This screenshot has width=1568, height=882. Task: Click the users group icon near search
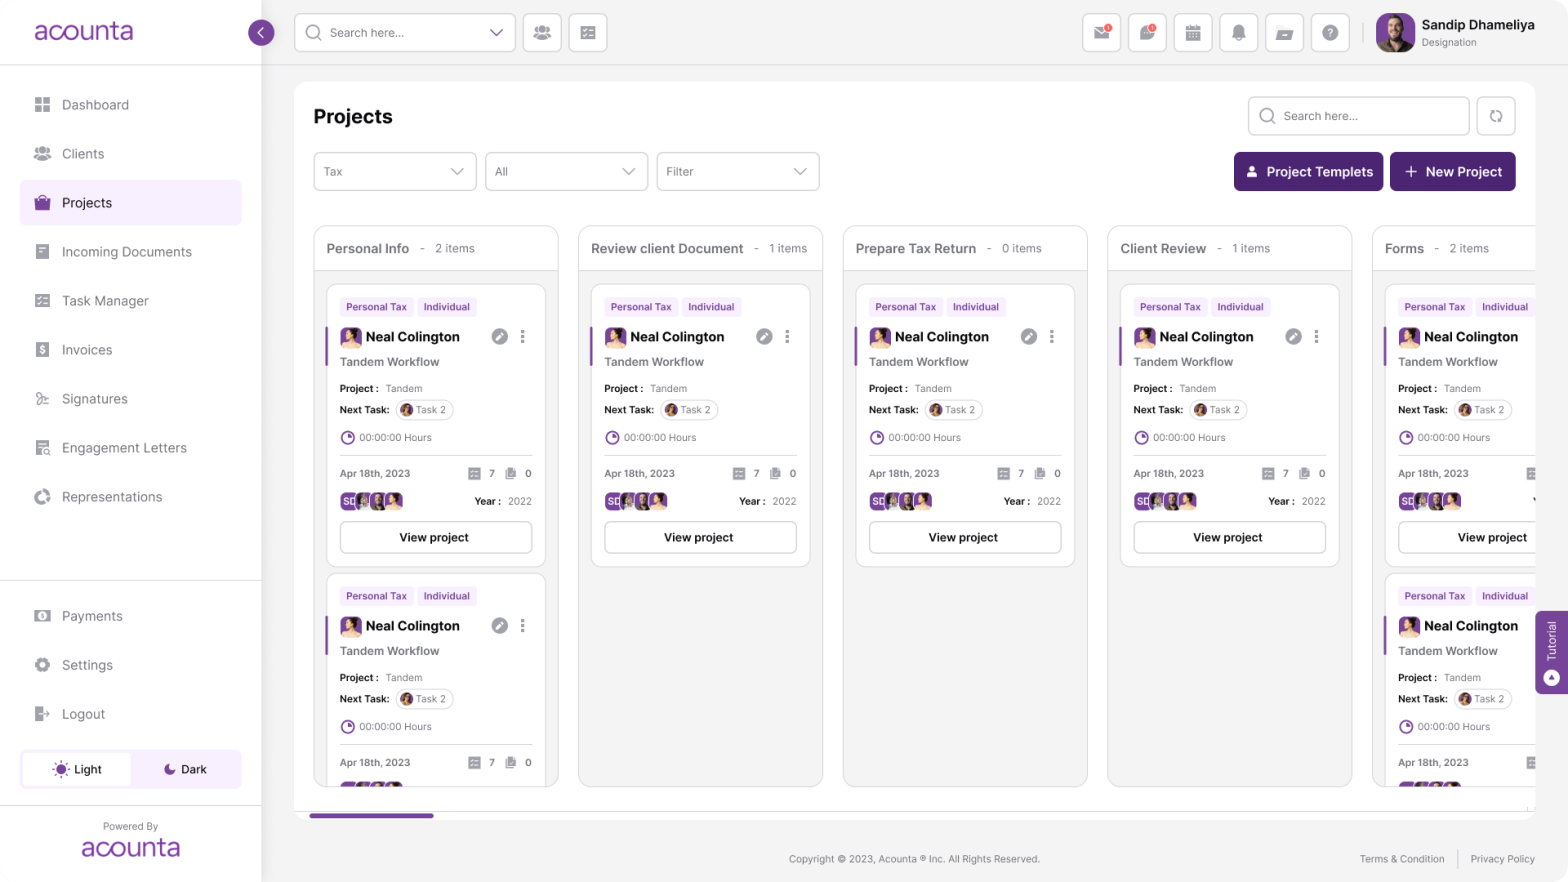pyautogui.click(x=542, y=33)
